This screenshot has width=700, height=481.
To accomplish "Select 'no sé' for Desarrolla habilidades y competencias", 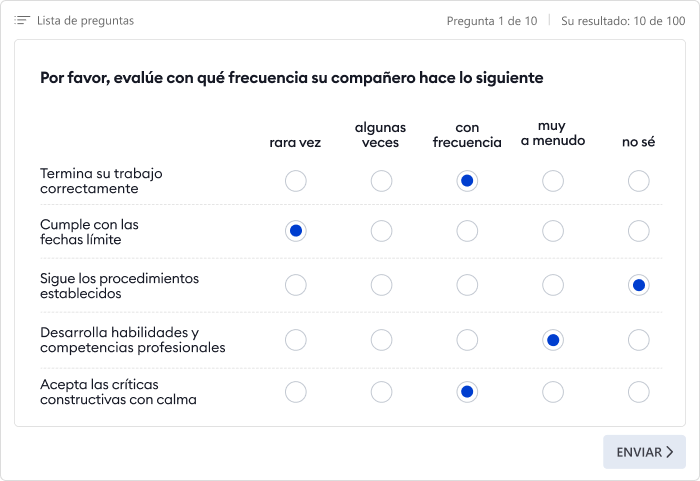I will pyautogui.click(x=638, y=340).
